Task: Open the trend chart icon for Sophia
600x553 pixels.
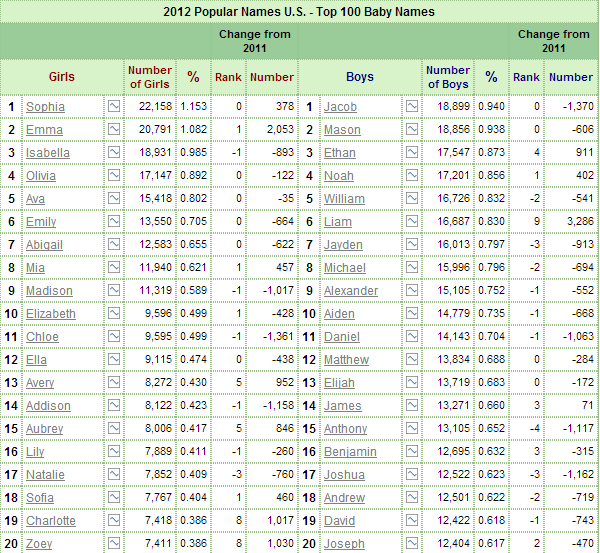Action: click(113, 106)
